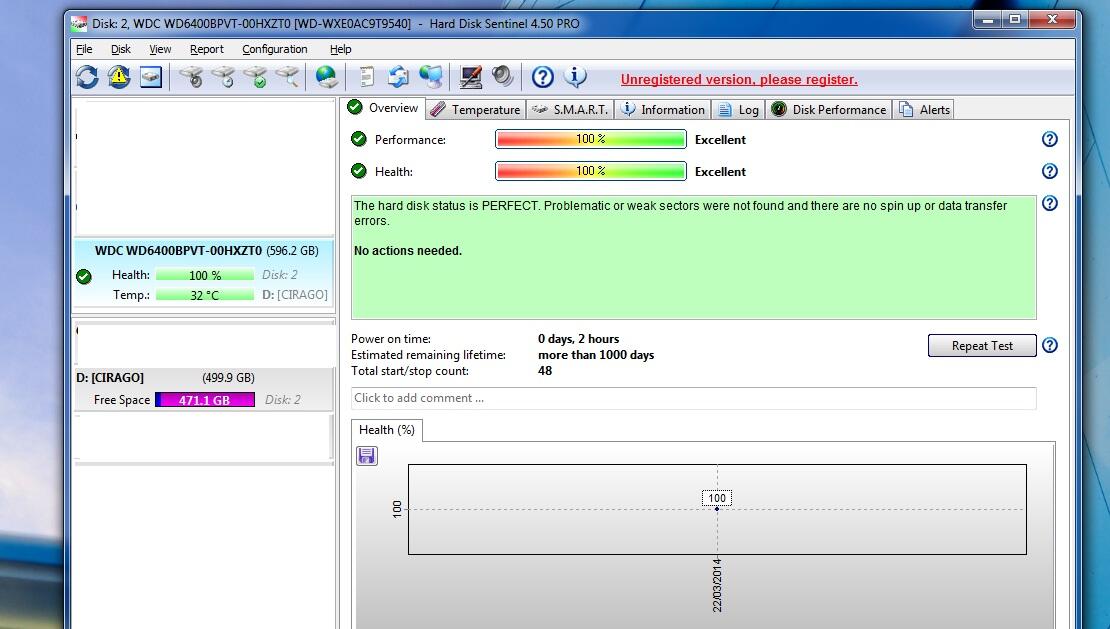
Task: Click the total start/stop count value 48
Action: click(545, 371)
